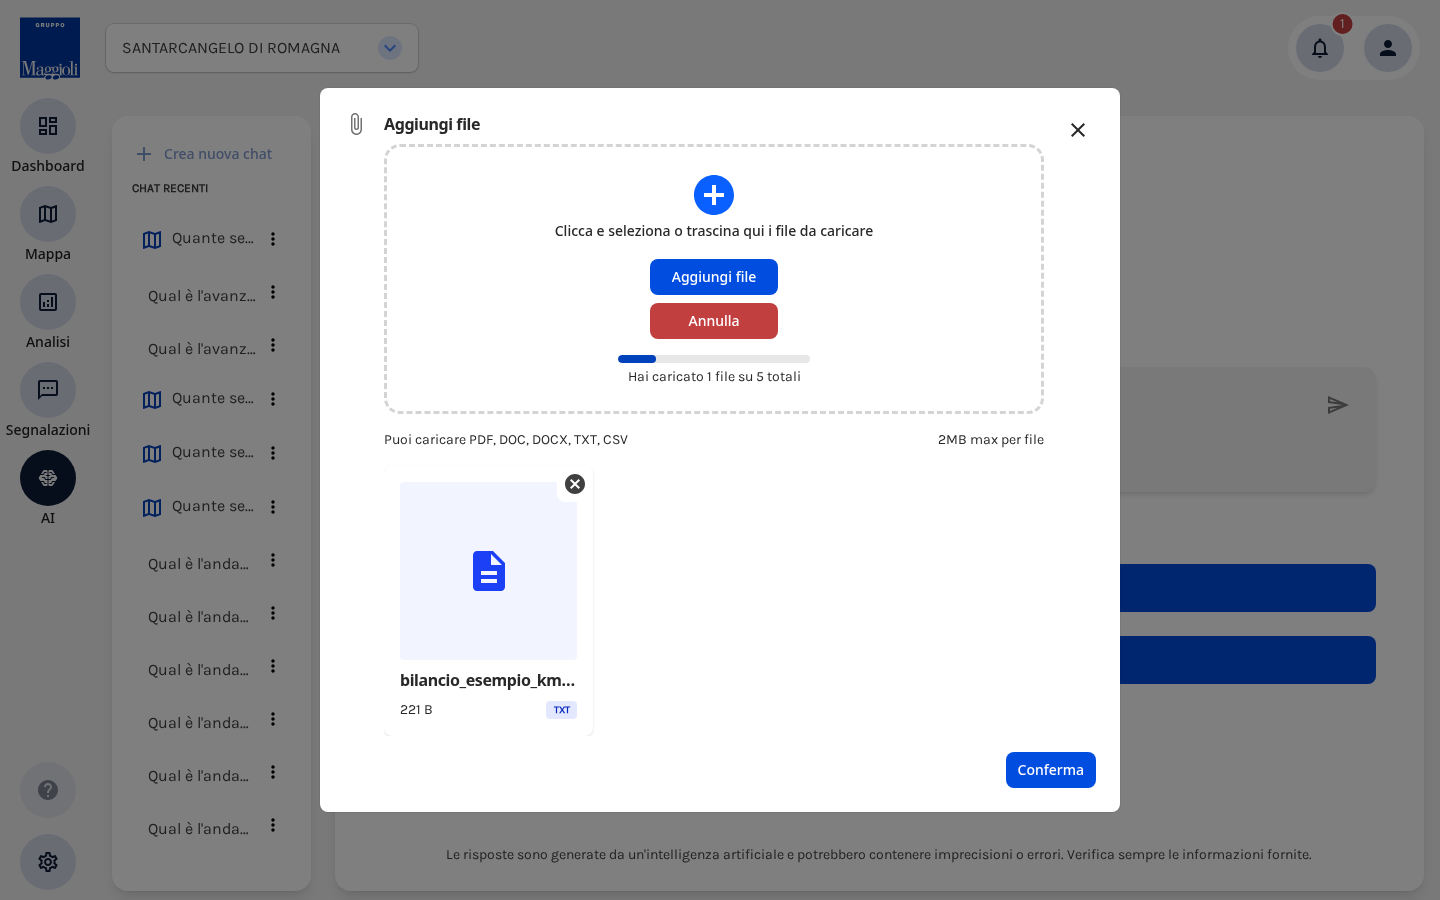Click the file upload progress bar
This screenshot has width=1440, height=900.
tap(714, 359)
